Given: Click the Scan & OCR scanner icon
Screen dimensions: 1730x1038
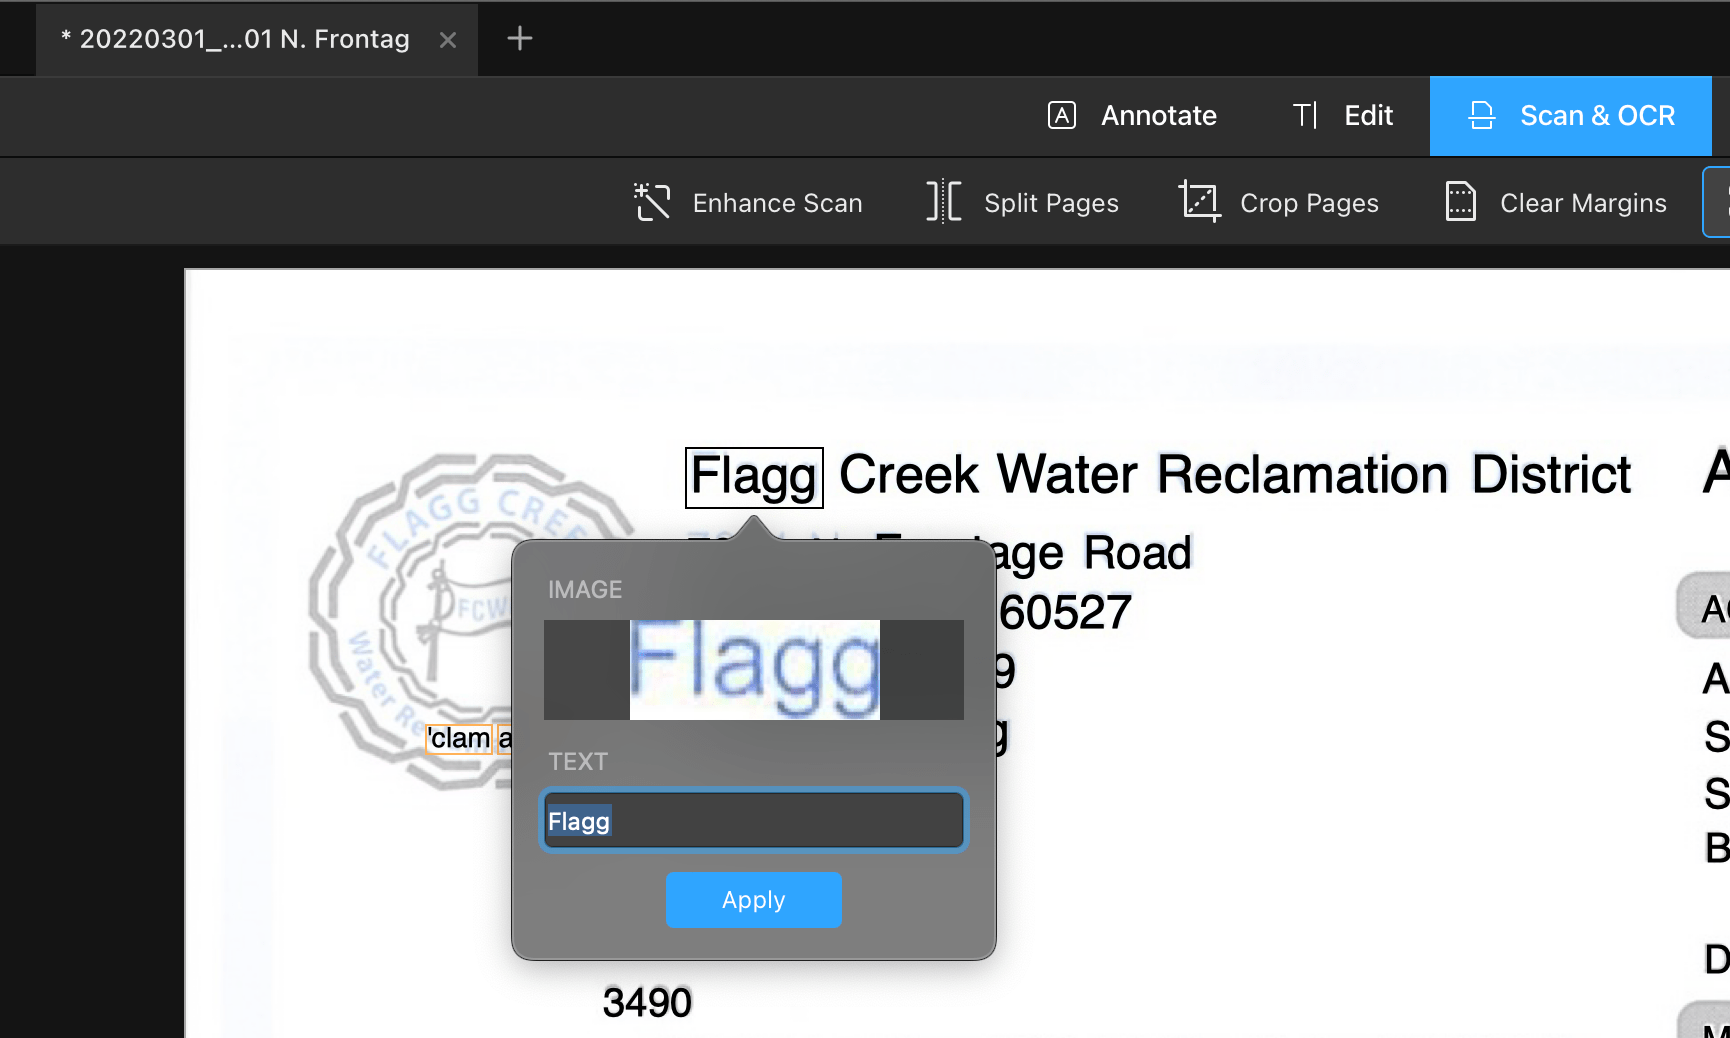Looking at the screenshot, I should (1482, 115).
